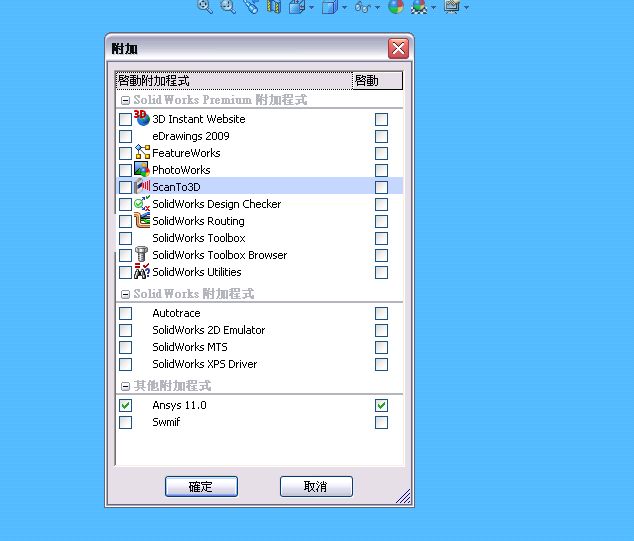
Task: Enable the eDrawings 2009 active checkbox
Action: (x=125, y=136)
